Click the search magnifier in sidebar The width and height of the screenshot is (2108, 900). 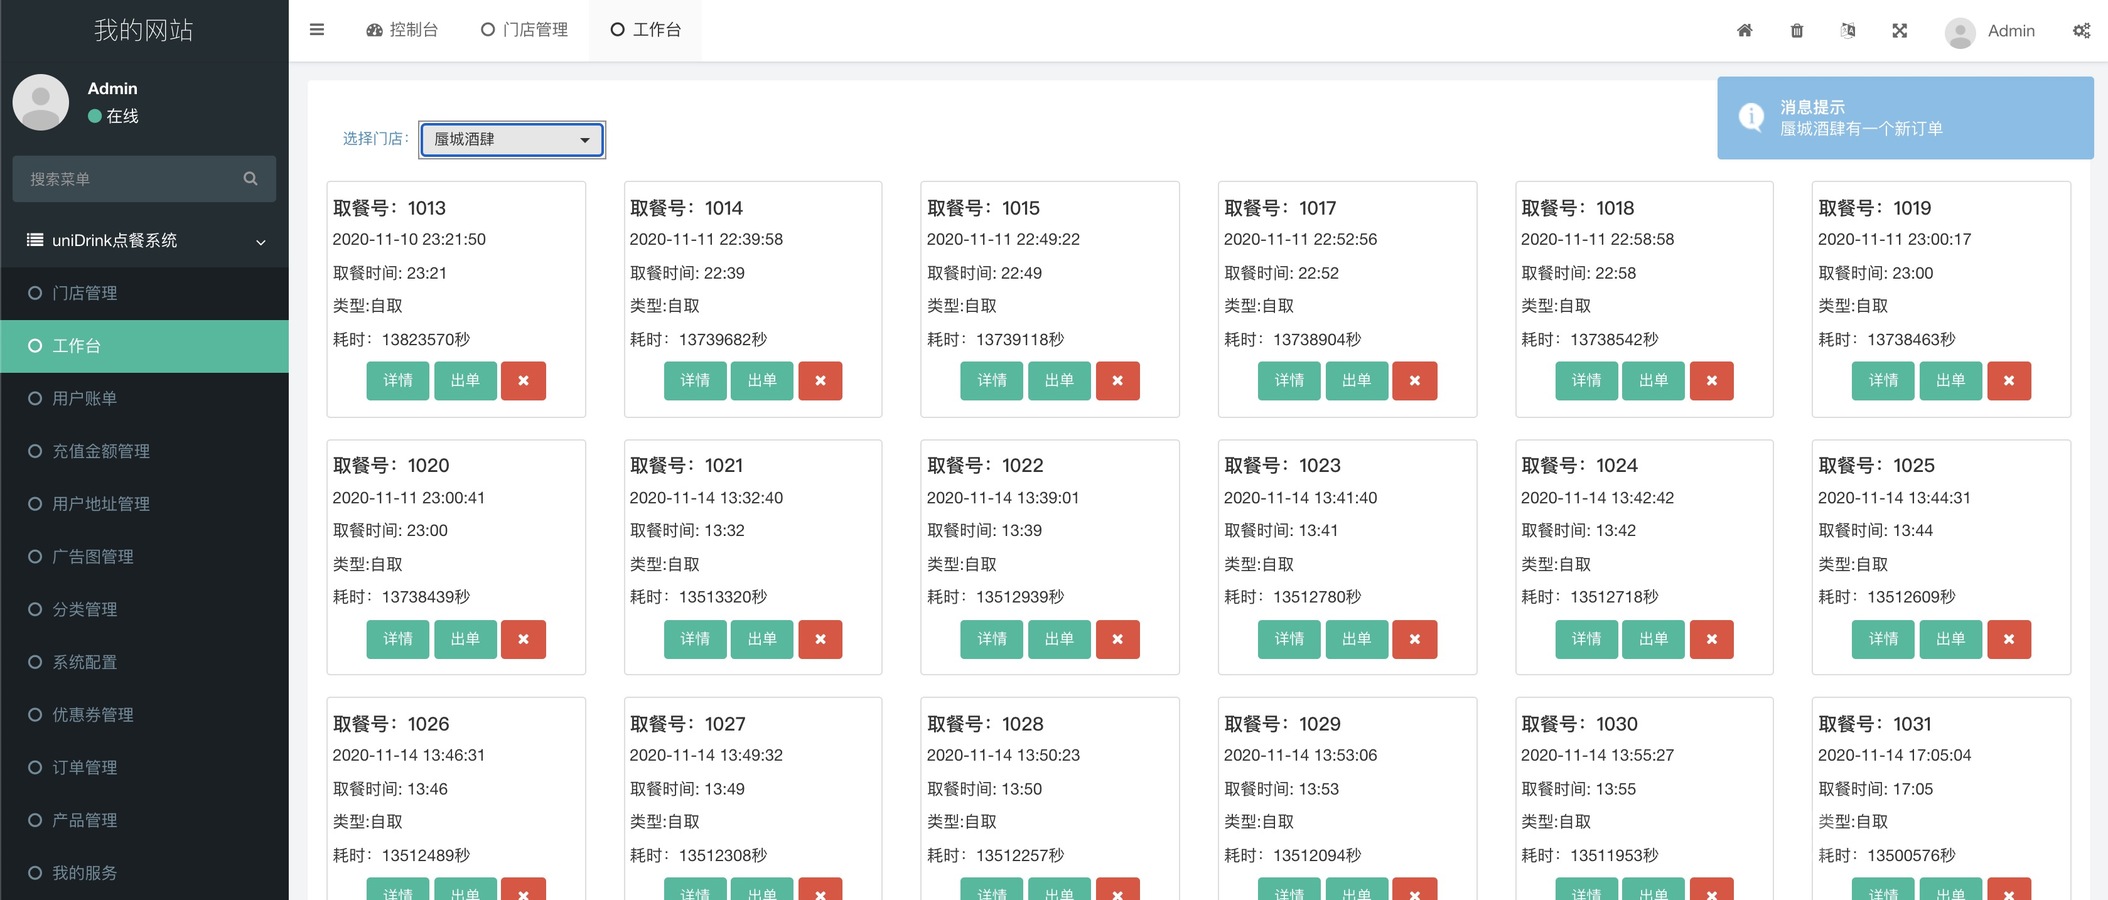250,179
